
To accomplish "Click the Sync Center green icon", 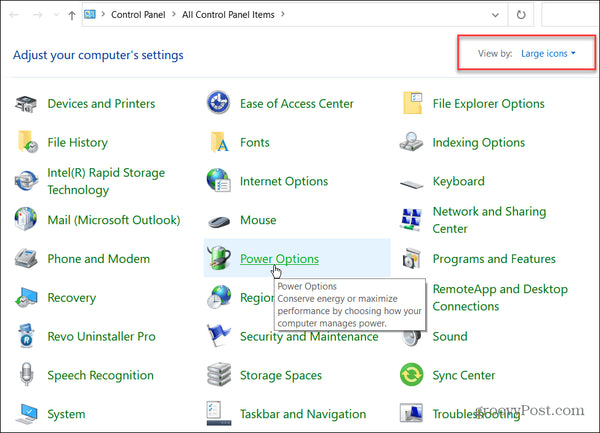I will coord(411,374).
